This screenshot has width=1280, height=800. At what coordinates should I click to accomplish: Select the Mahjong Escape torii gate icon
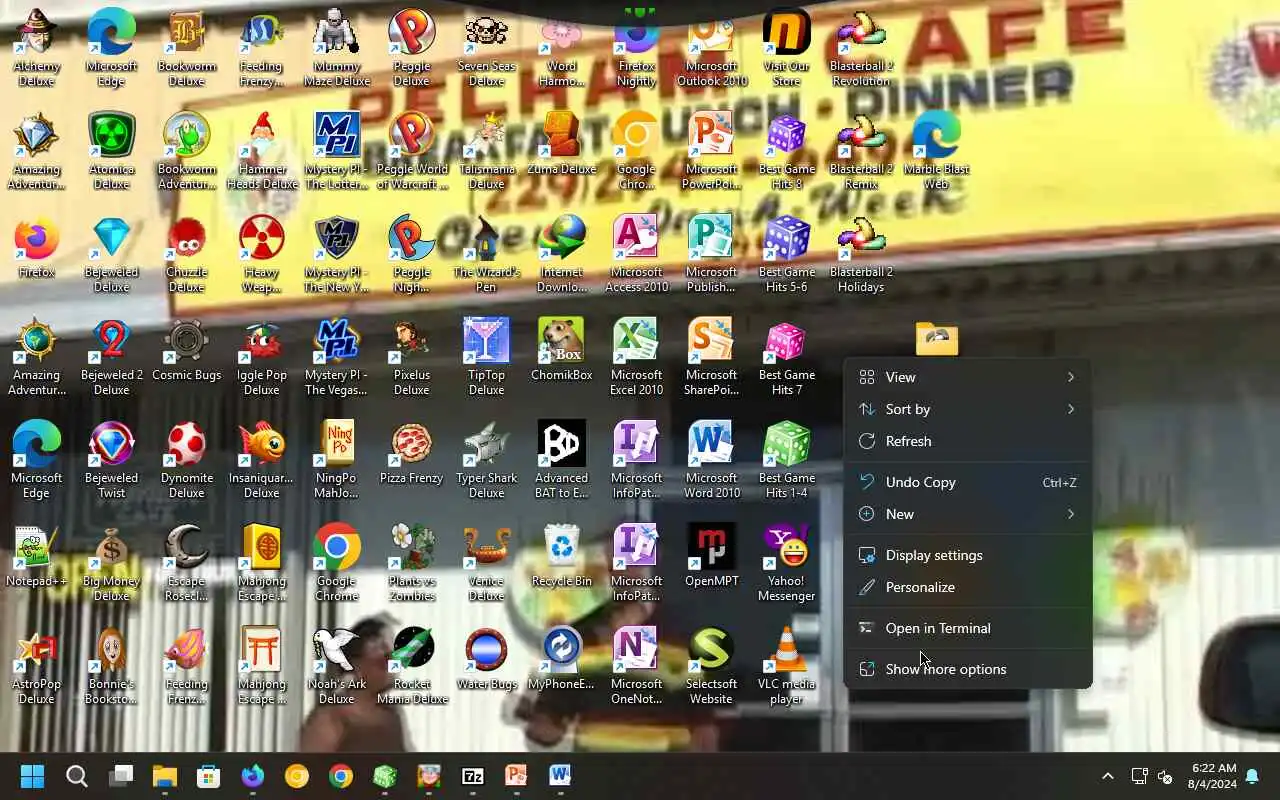[261, 666]
